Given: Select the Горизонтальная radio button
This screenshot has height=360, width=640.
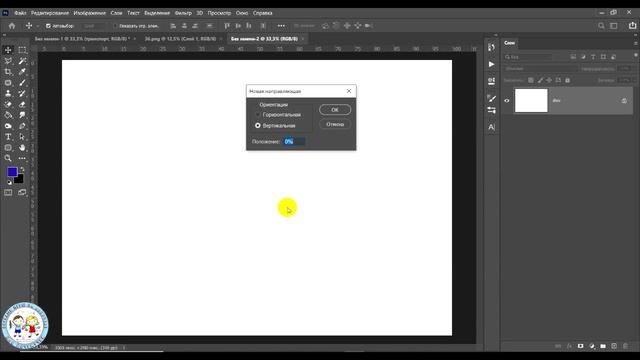Looking at the screenshot, I should (x=258, y=115).
